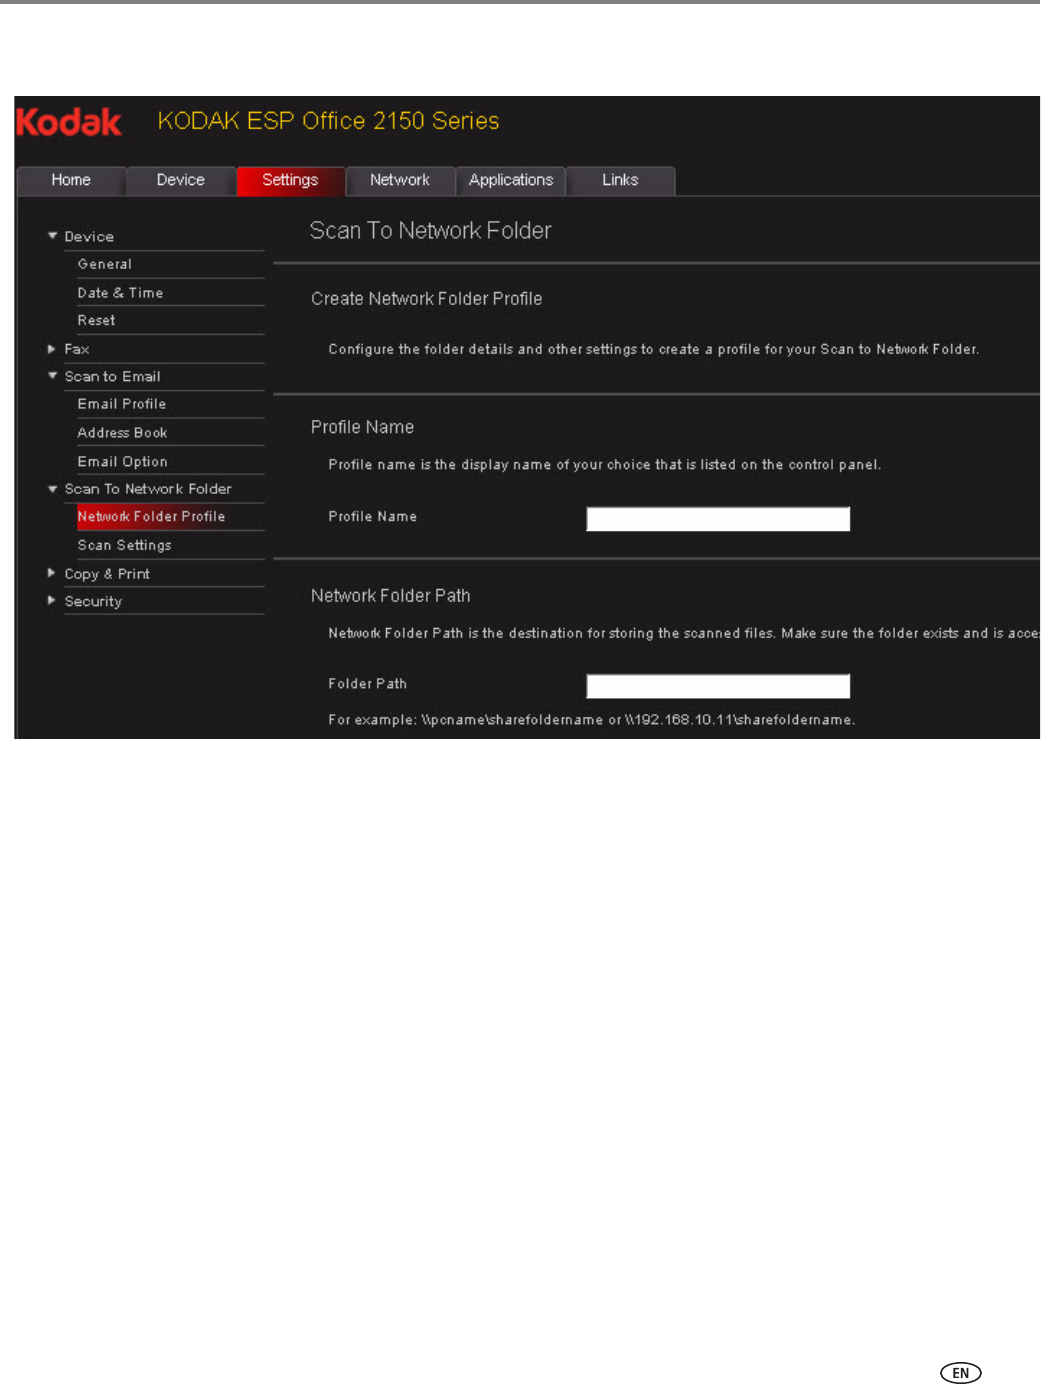
Task: Click the 'Network Folder Path' heading
Action: (390, 596)
